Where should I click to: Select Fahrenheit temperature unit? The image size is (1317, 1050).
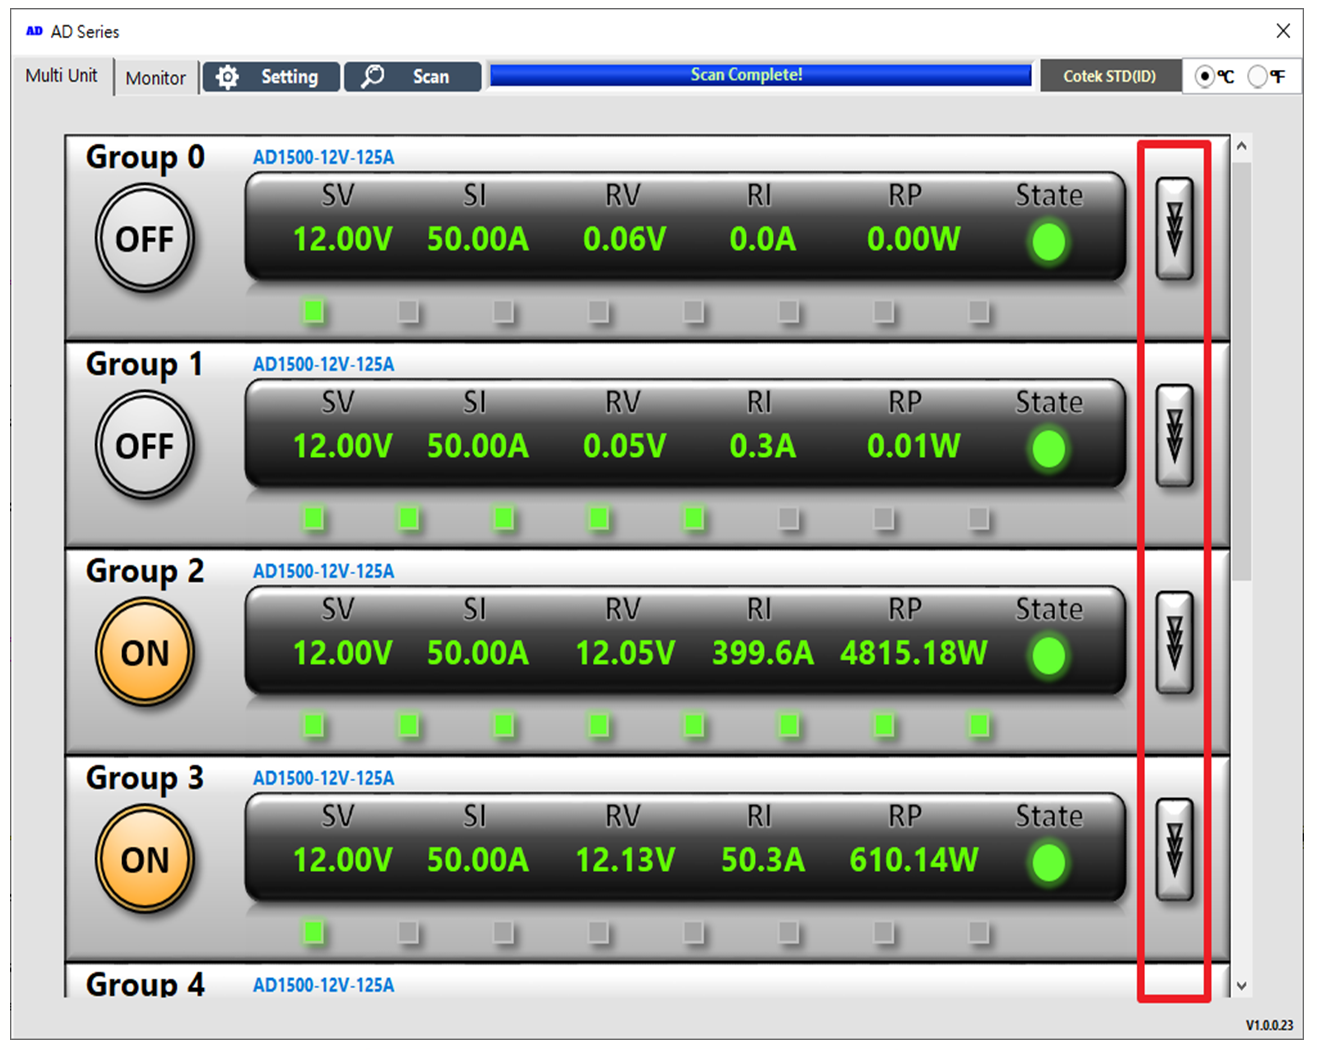(x=1258, y=76)
